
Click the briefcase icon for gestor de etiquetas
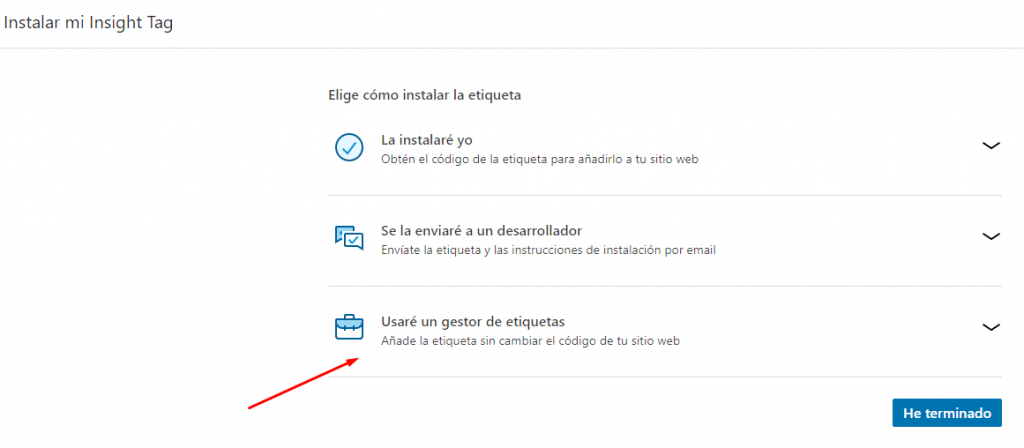pos(349,327)
